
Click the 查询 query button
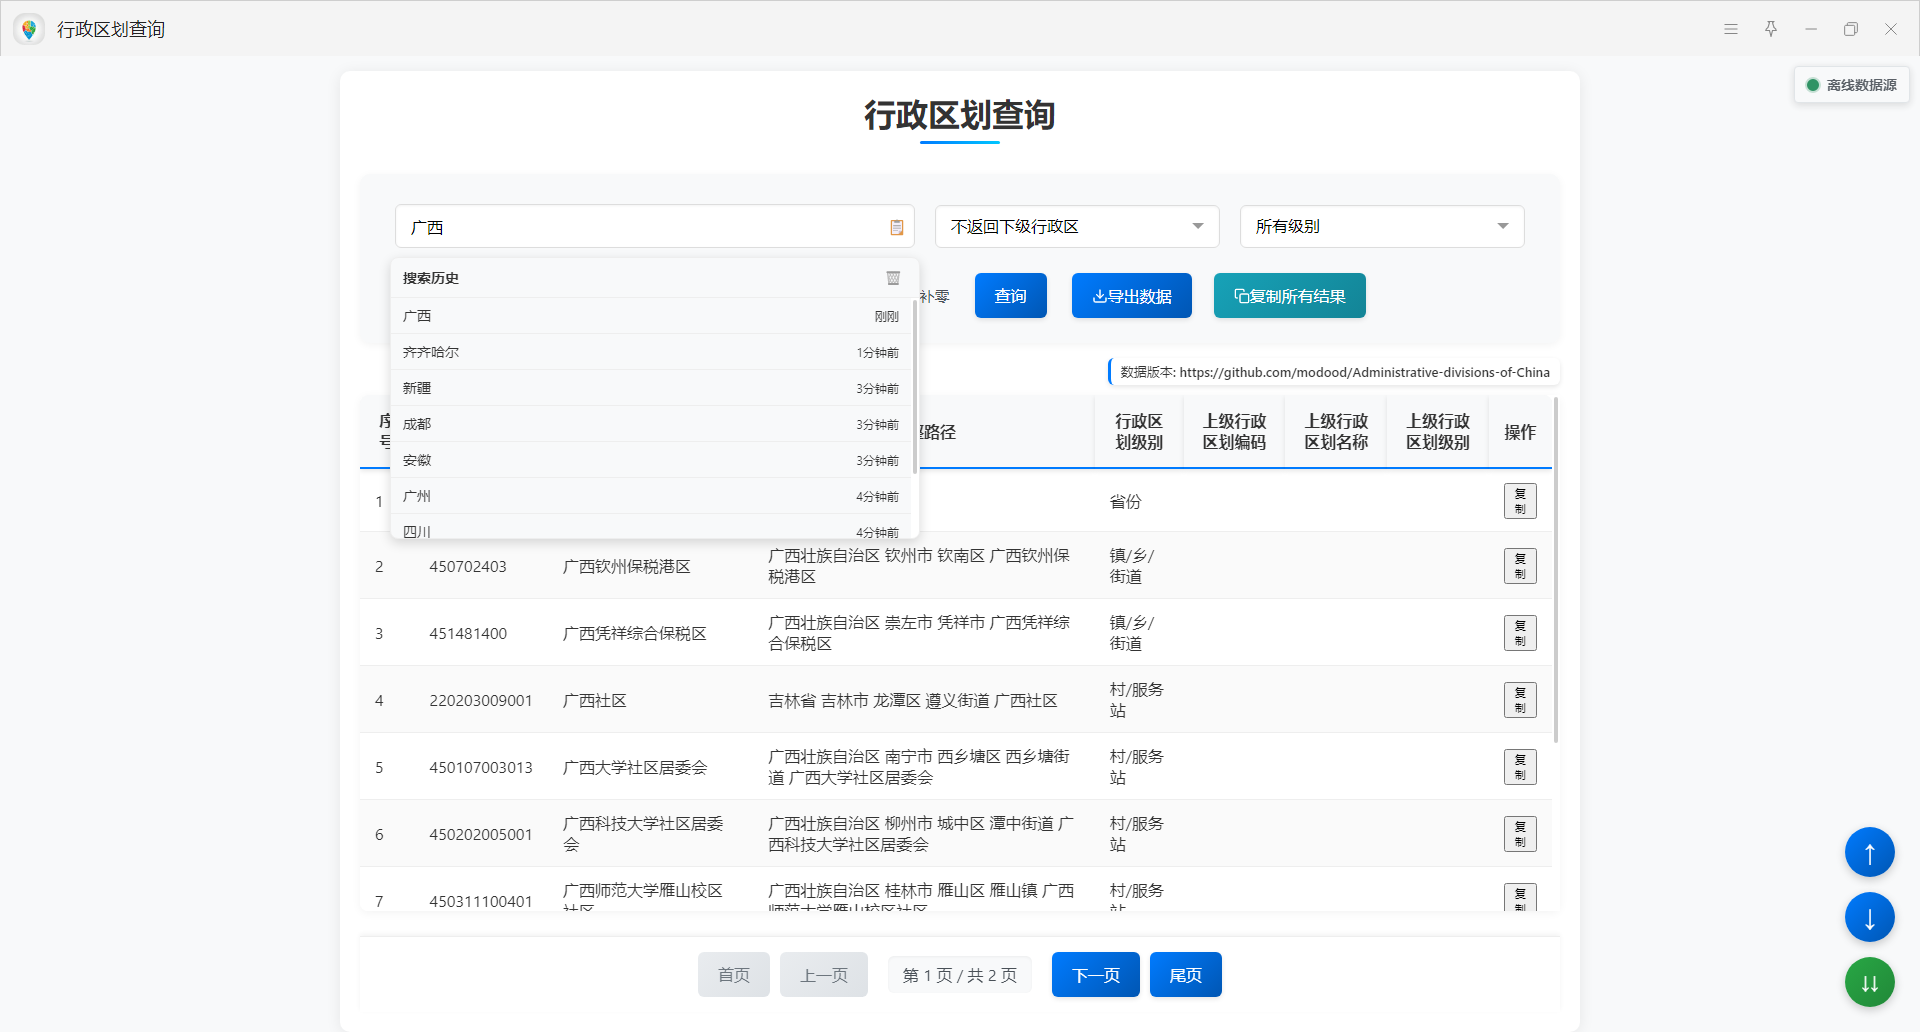(x=1011, y=296)
